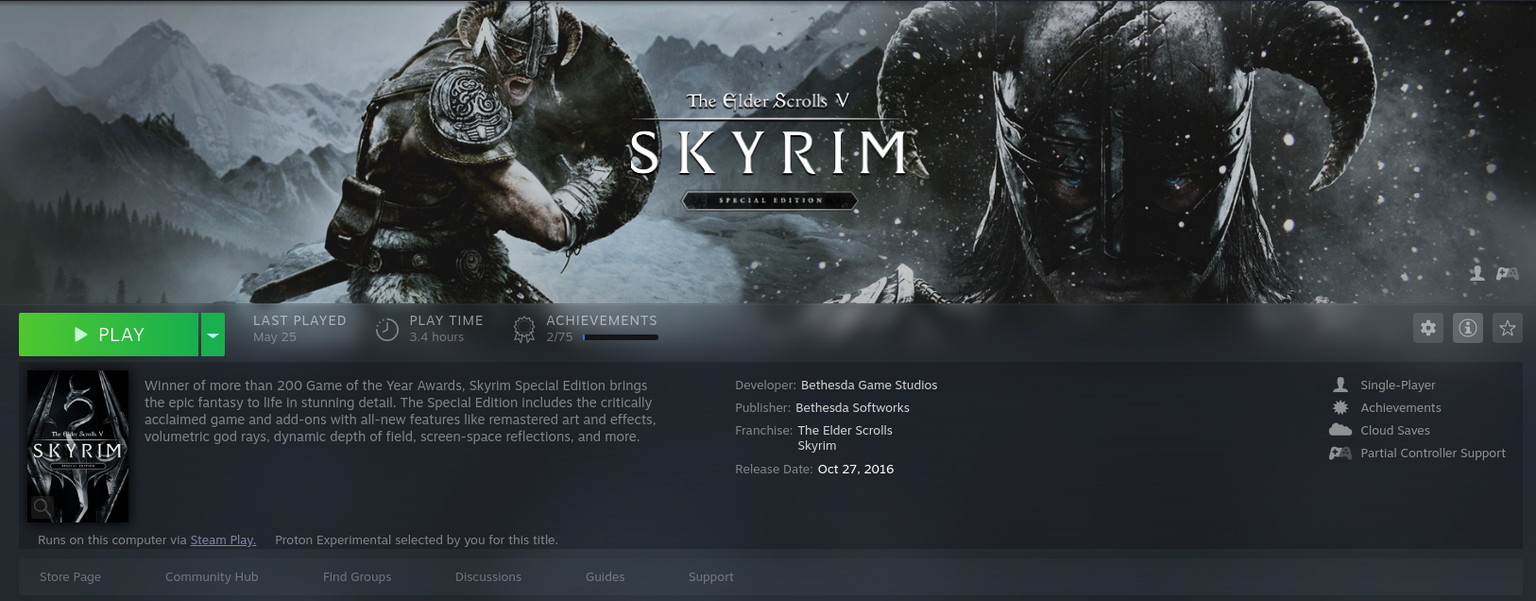1536x601 pixels.
Task: Click the Cloud Saves icon
Action: tap(1340, 430)
